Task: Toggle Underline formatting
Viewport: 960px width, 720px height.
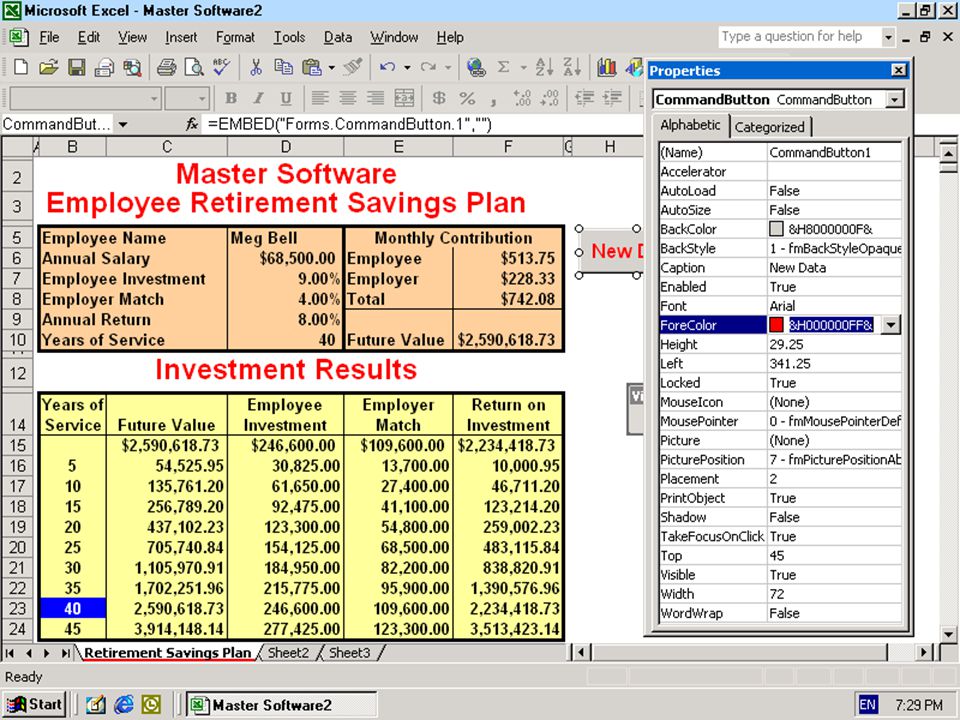Action: (286, 98)
